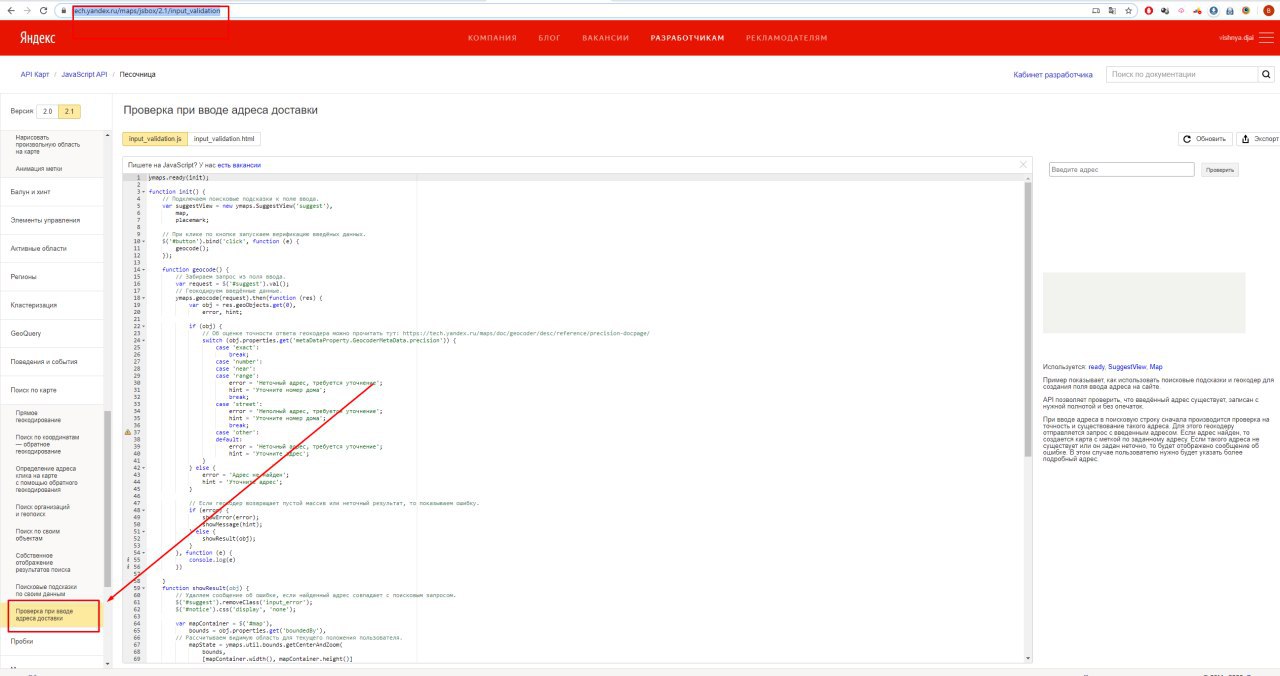
Task: Collapse the fold arrow at line 24 switch
Action: (x=143, y=340)
